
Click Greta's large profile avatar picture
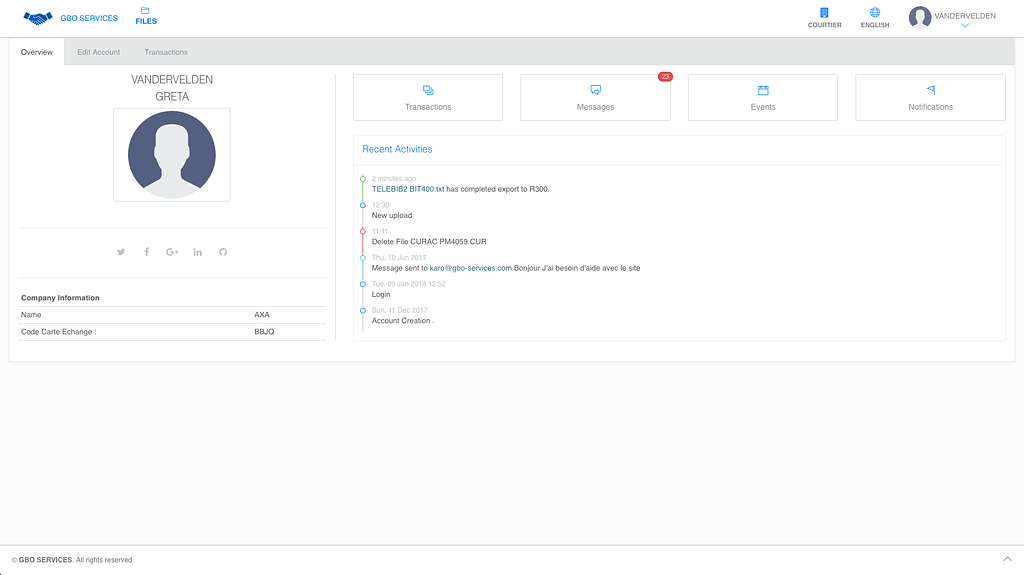[172, 155]
